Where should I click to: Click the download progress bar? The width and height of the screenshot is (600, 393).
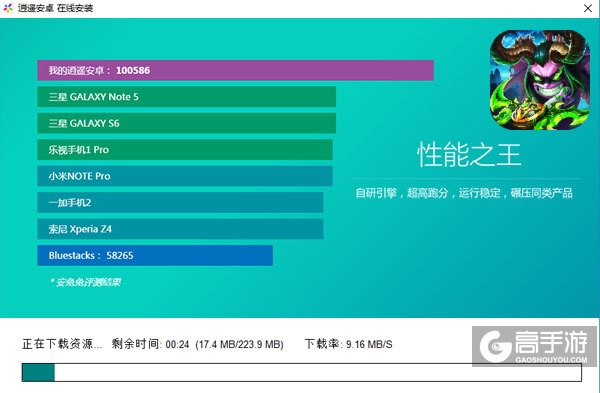[x=302, y=372]
